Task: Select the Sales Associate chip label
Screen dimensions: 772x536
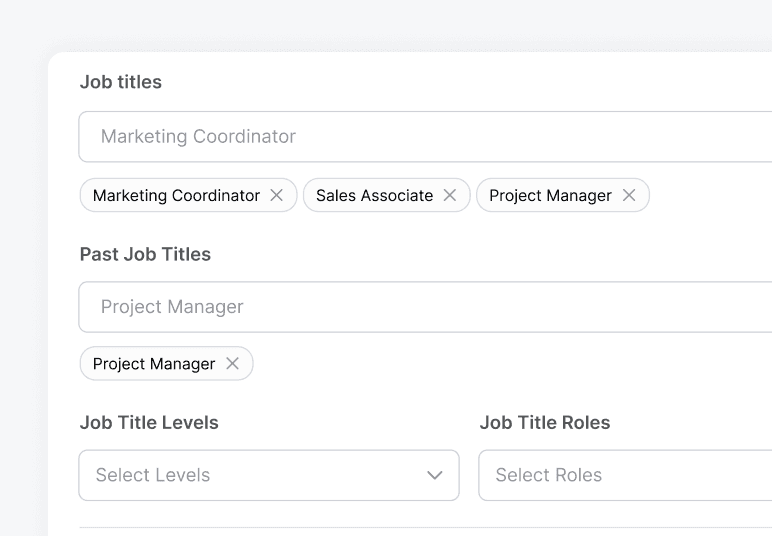Action: tap(374, 196)
